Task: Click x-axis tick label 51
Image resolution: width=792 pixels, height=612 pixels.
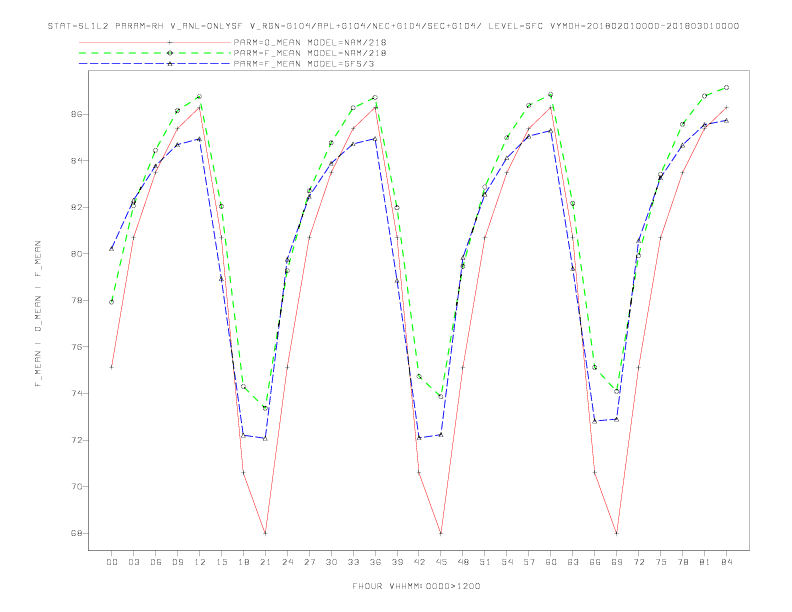Action: pos(485,562)
